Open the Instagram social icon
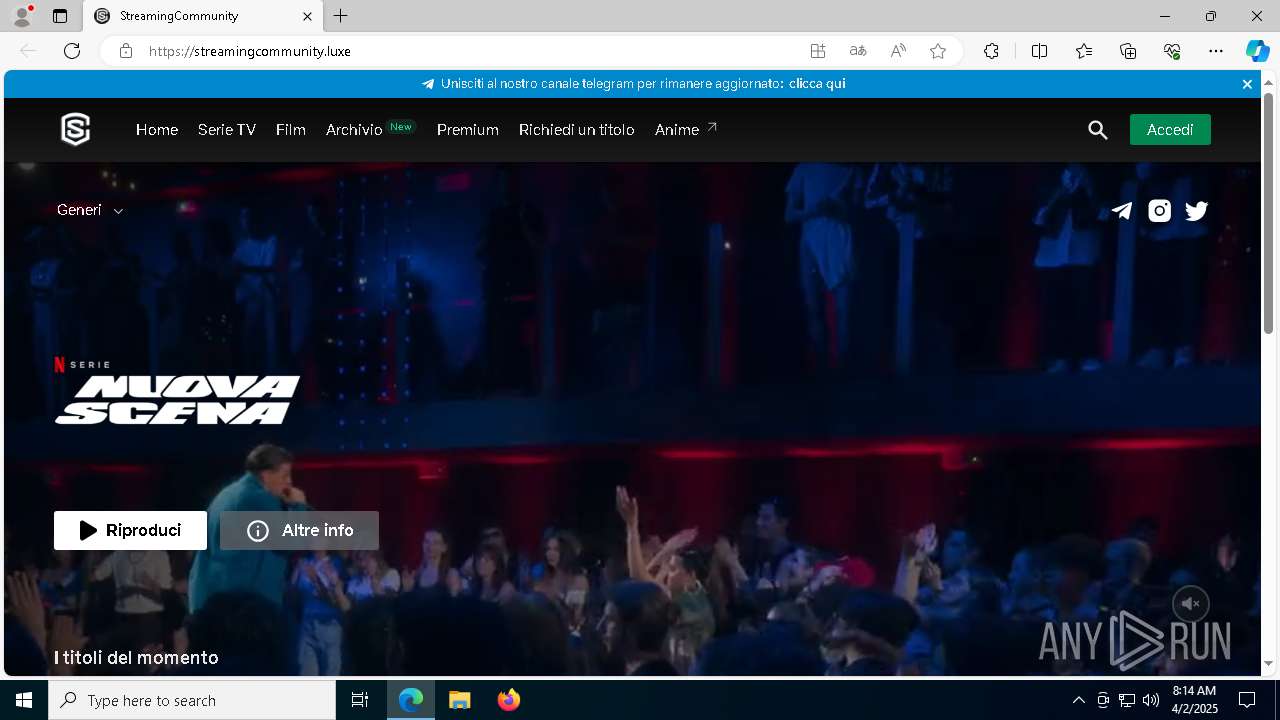1280x720 pixels. coord(1159,210)
